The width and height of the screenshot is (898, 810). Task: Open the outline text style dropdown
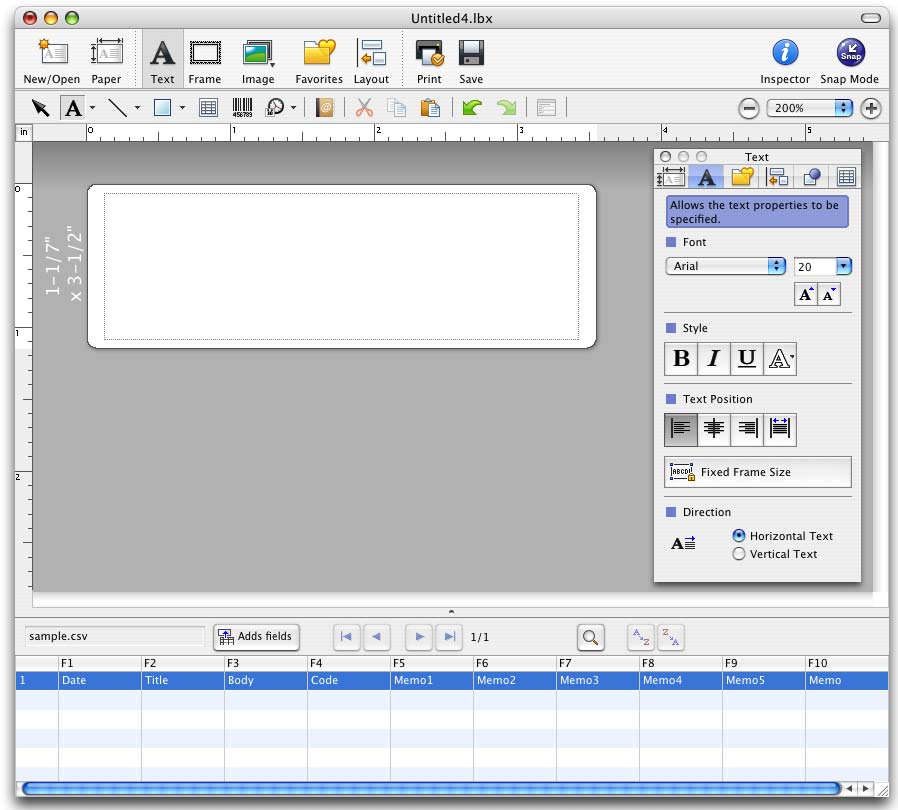click(780, 359)
